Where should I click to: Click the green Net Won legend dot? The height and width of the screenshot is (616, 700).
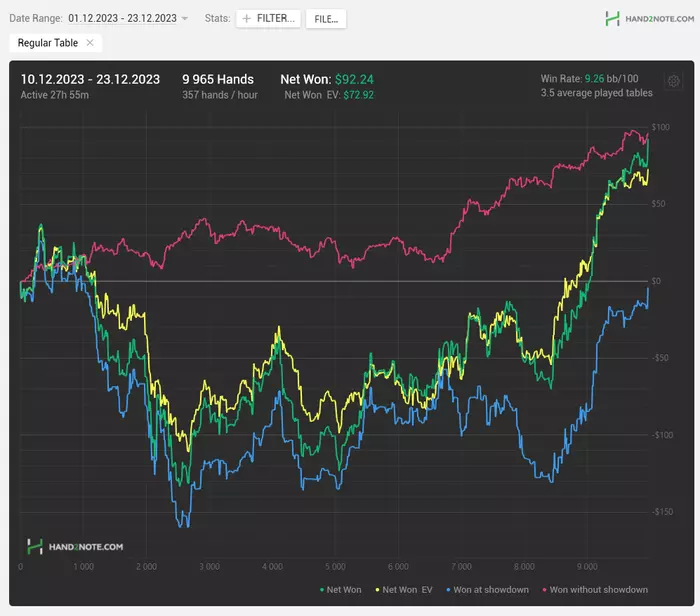[x=321, y=590]
